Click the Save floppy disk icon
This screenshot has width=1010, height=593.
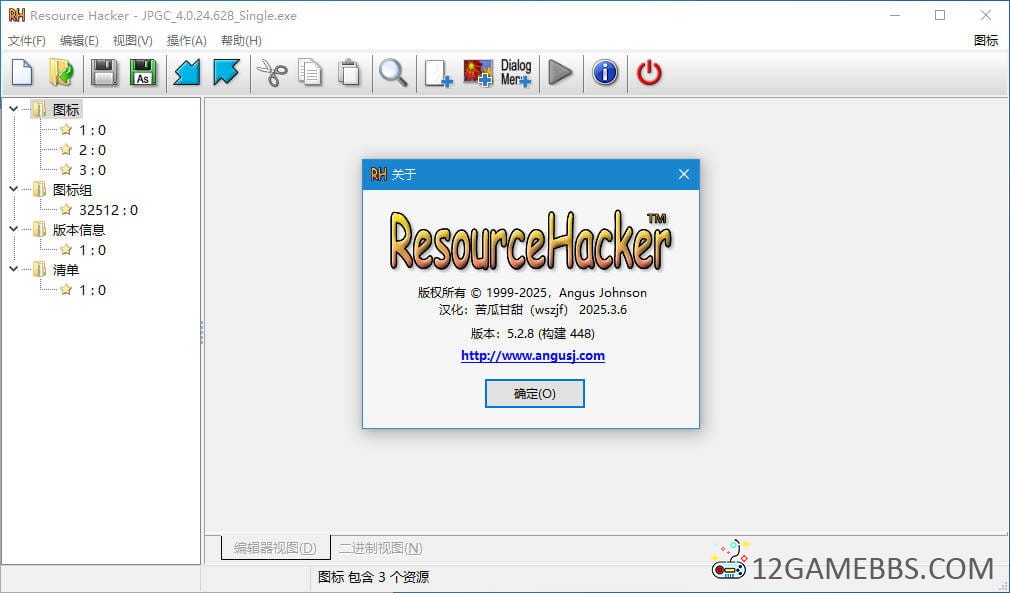(104, 73)
